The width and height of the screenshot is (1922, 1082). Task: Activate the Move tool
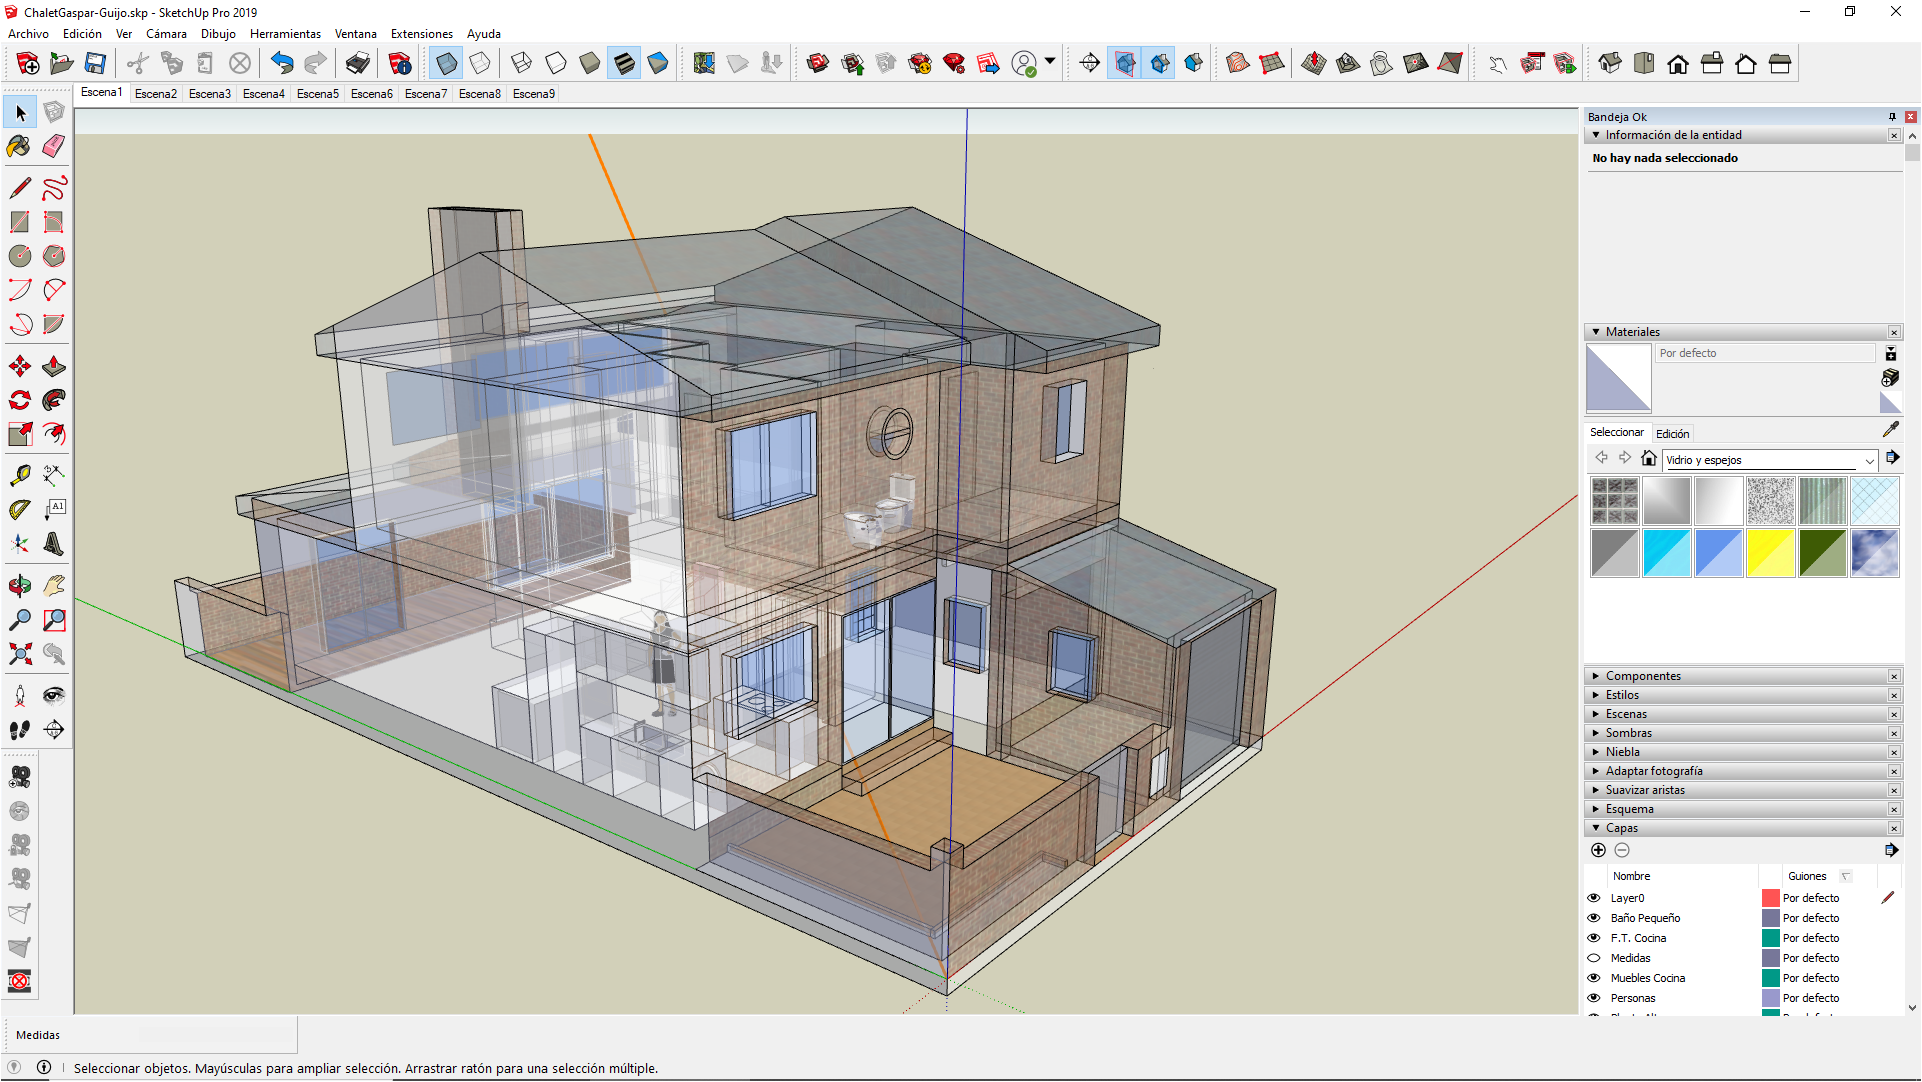tap(20, 366)
